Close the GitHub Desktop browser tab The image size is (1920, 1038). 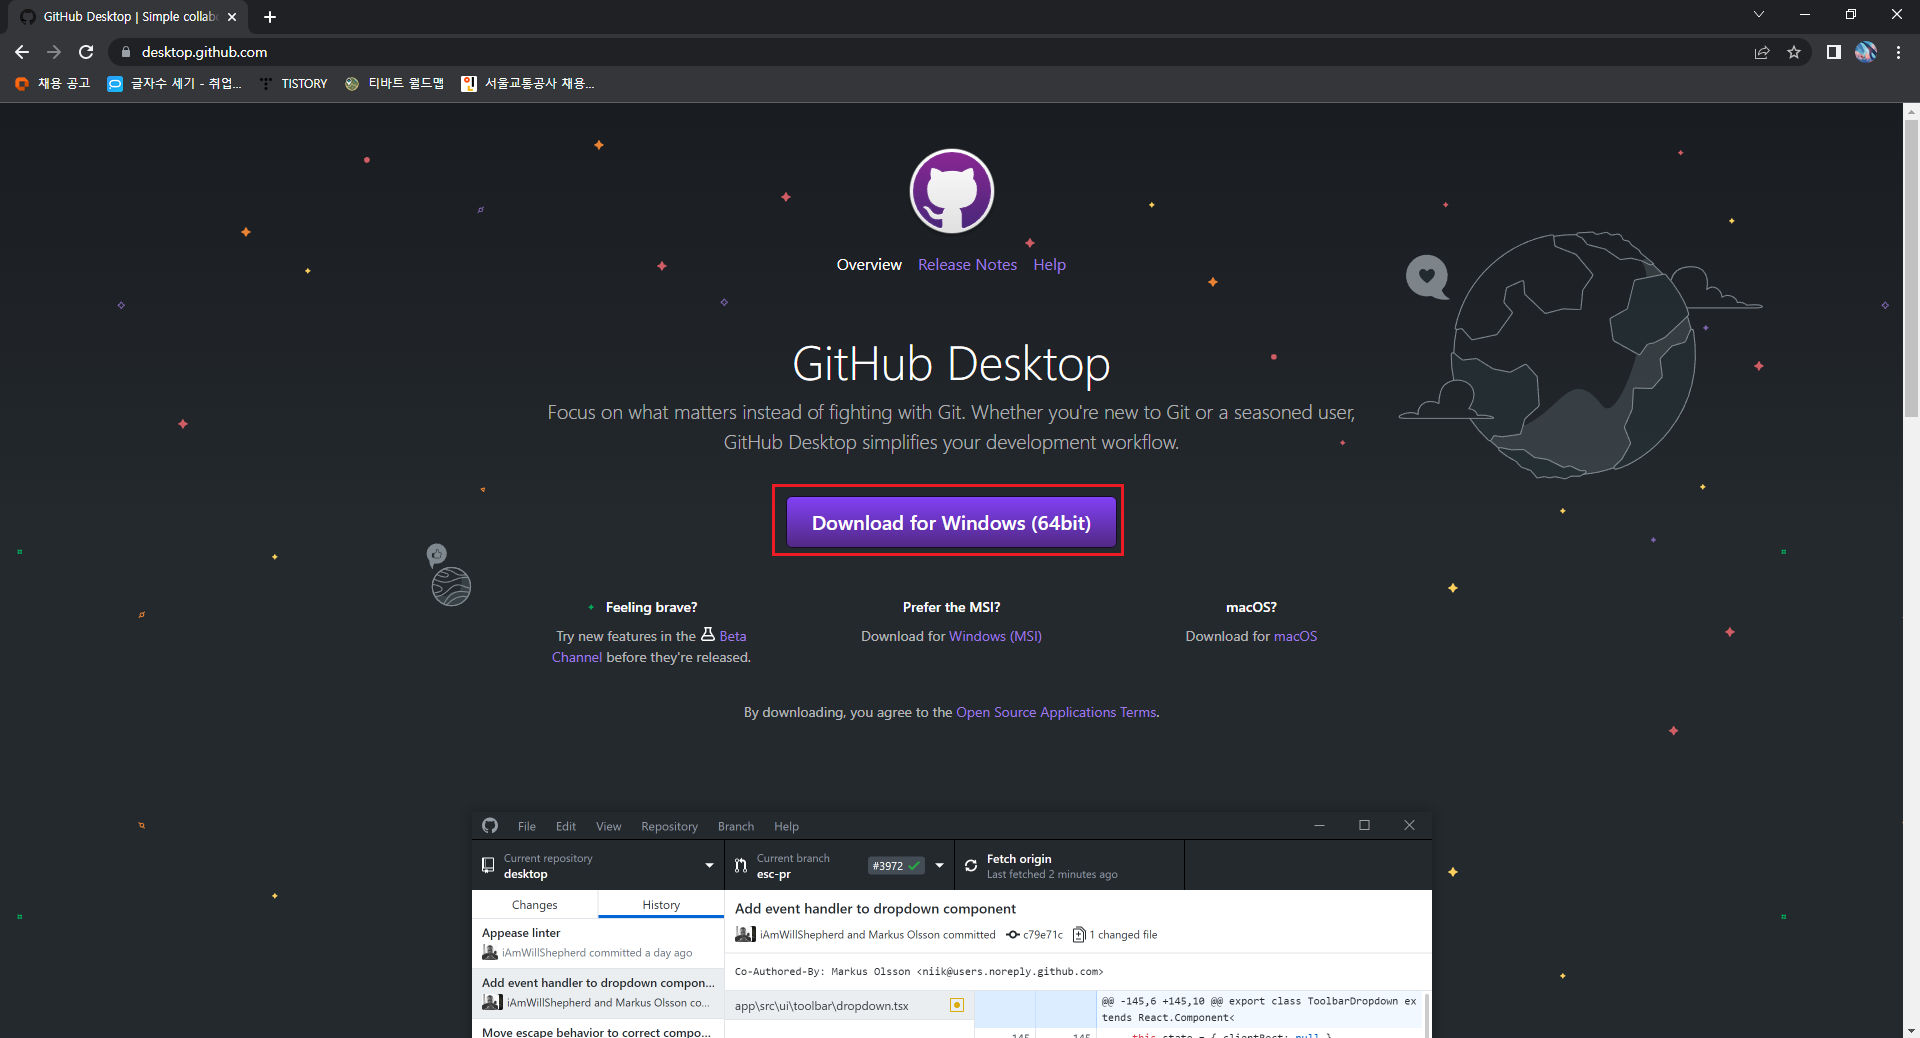tap(232, 17)
